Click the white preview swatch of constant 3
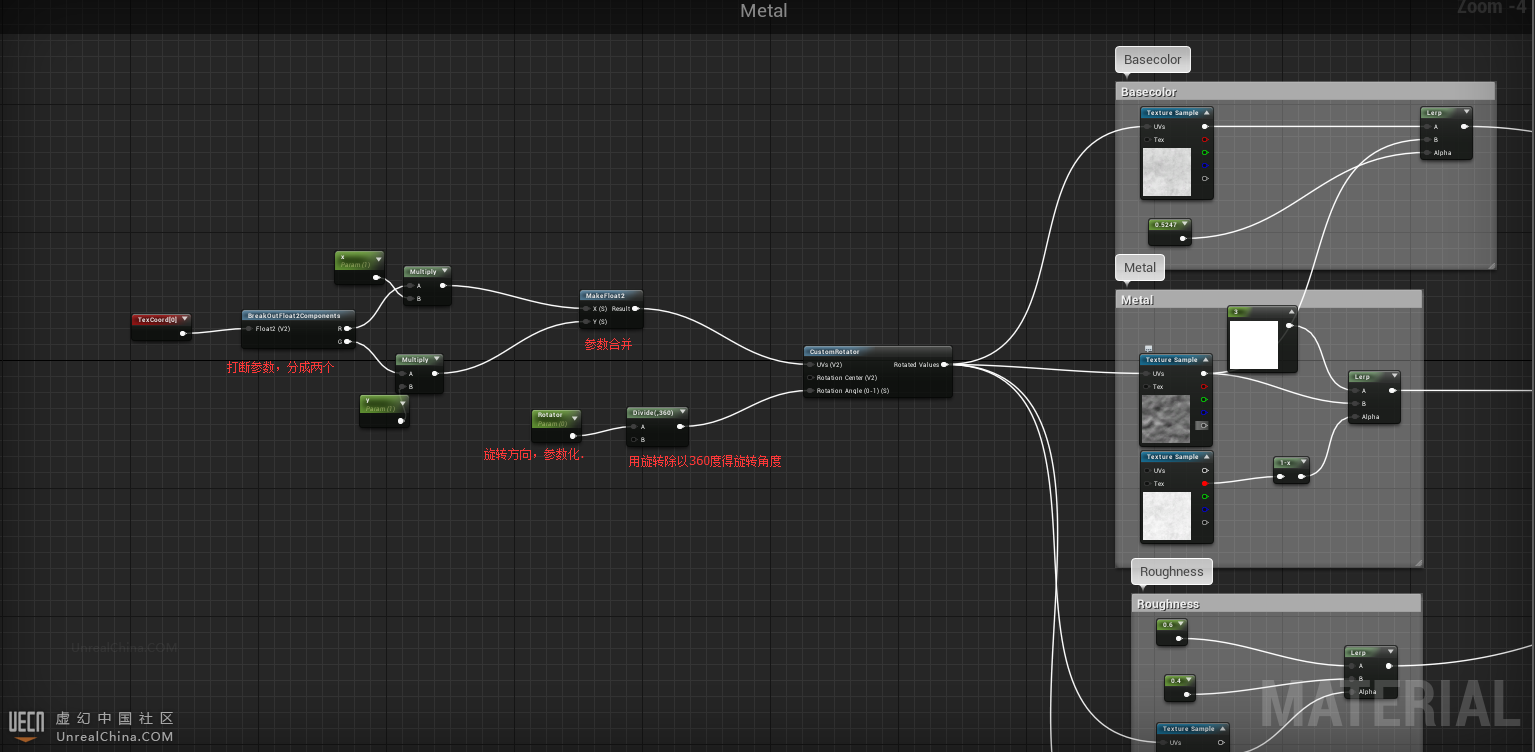Image resolution: width=1535 pixels, height=752 pixels. pyautogui.click(x=1254, y=345)
